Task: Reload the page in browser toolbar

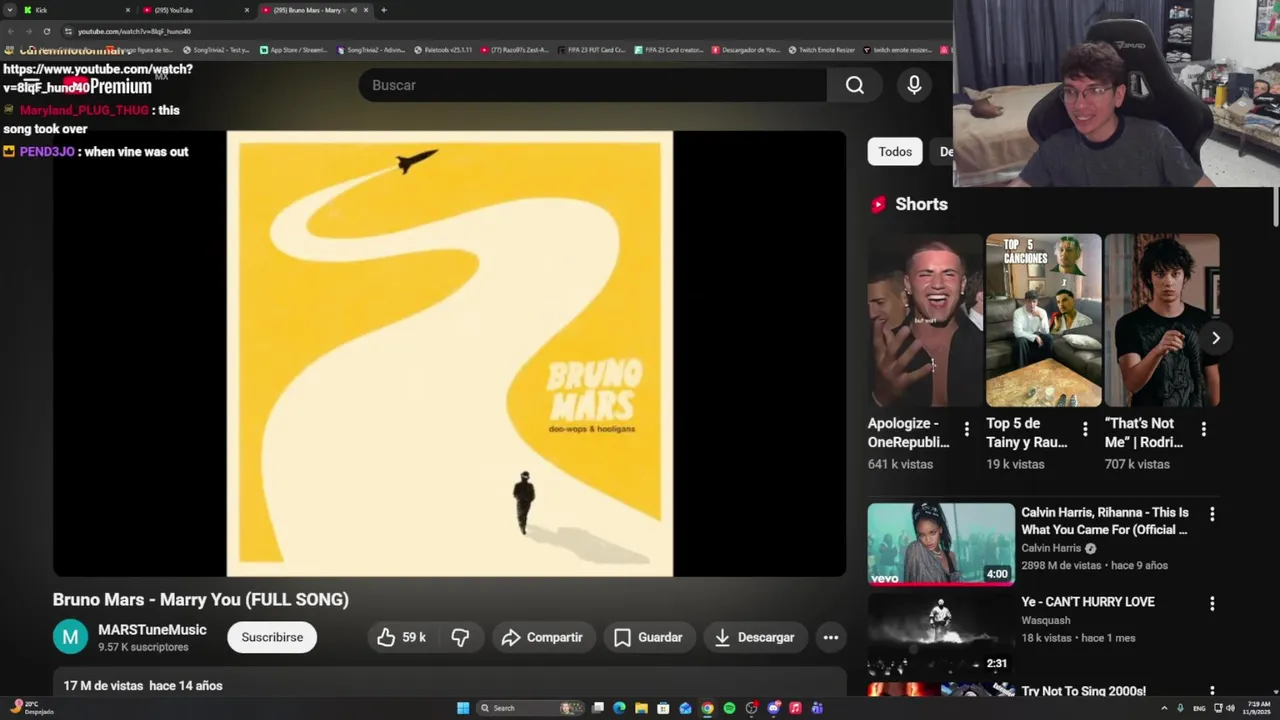Action: coord(46,31)
